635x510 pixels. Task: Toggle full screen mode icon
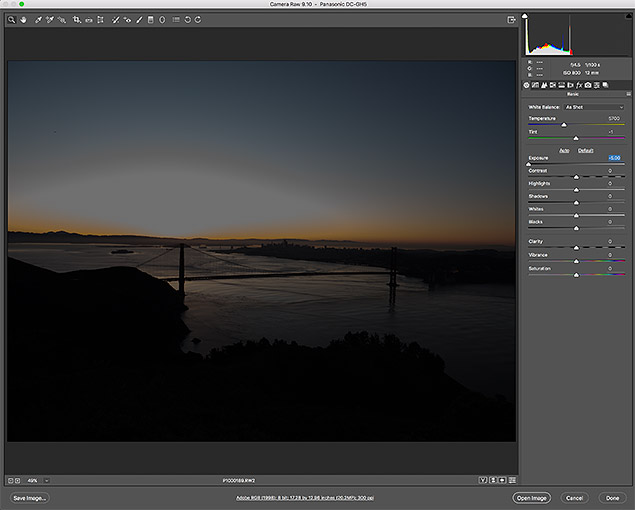[x=511, y=20]
